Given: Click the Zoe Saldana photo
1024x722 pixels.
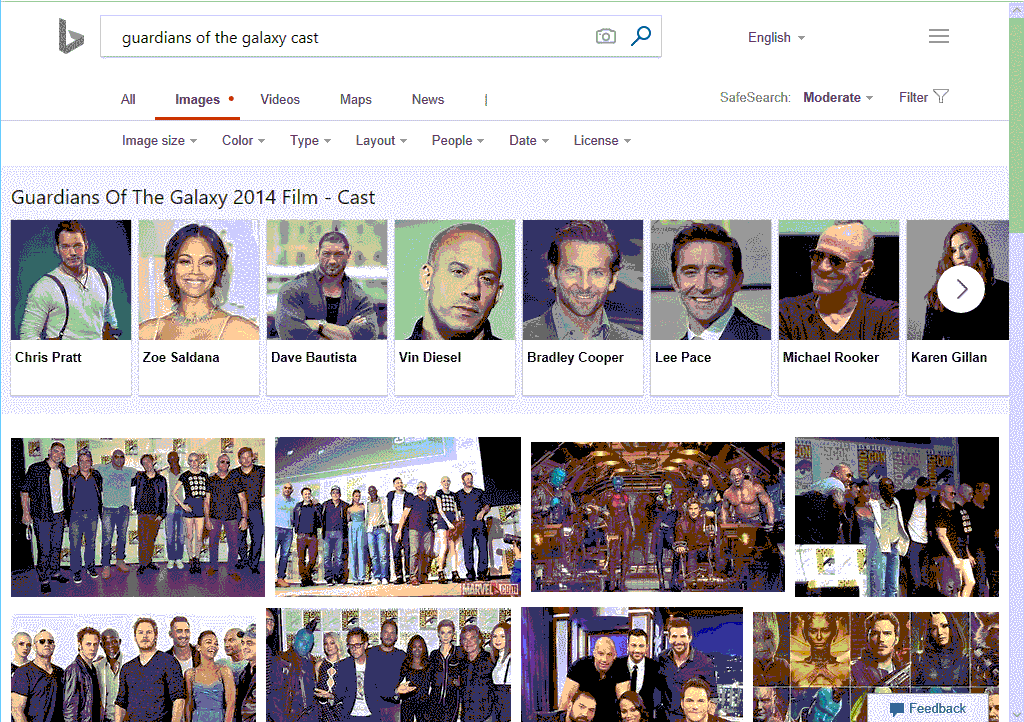Looking at the screenshot, I should (x=199, y=279).
